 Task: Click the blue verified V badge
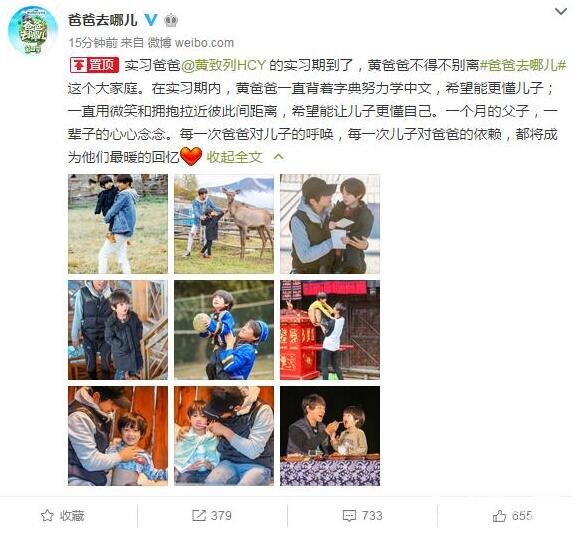(x=151, y=20)
